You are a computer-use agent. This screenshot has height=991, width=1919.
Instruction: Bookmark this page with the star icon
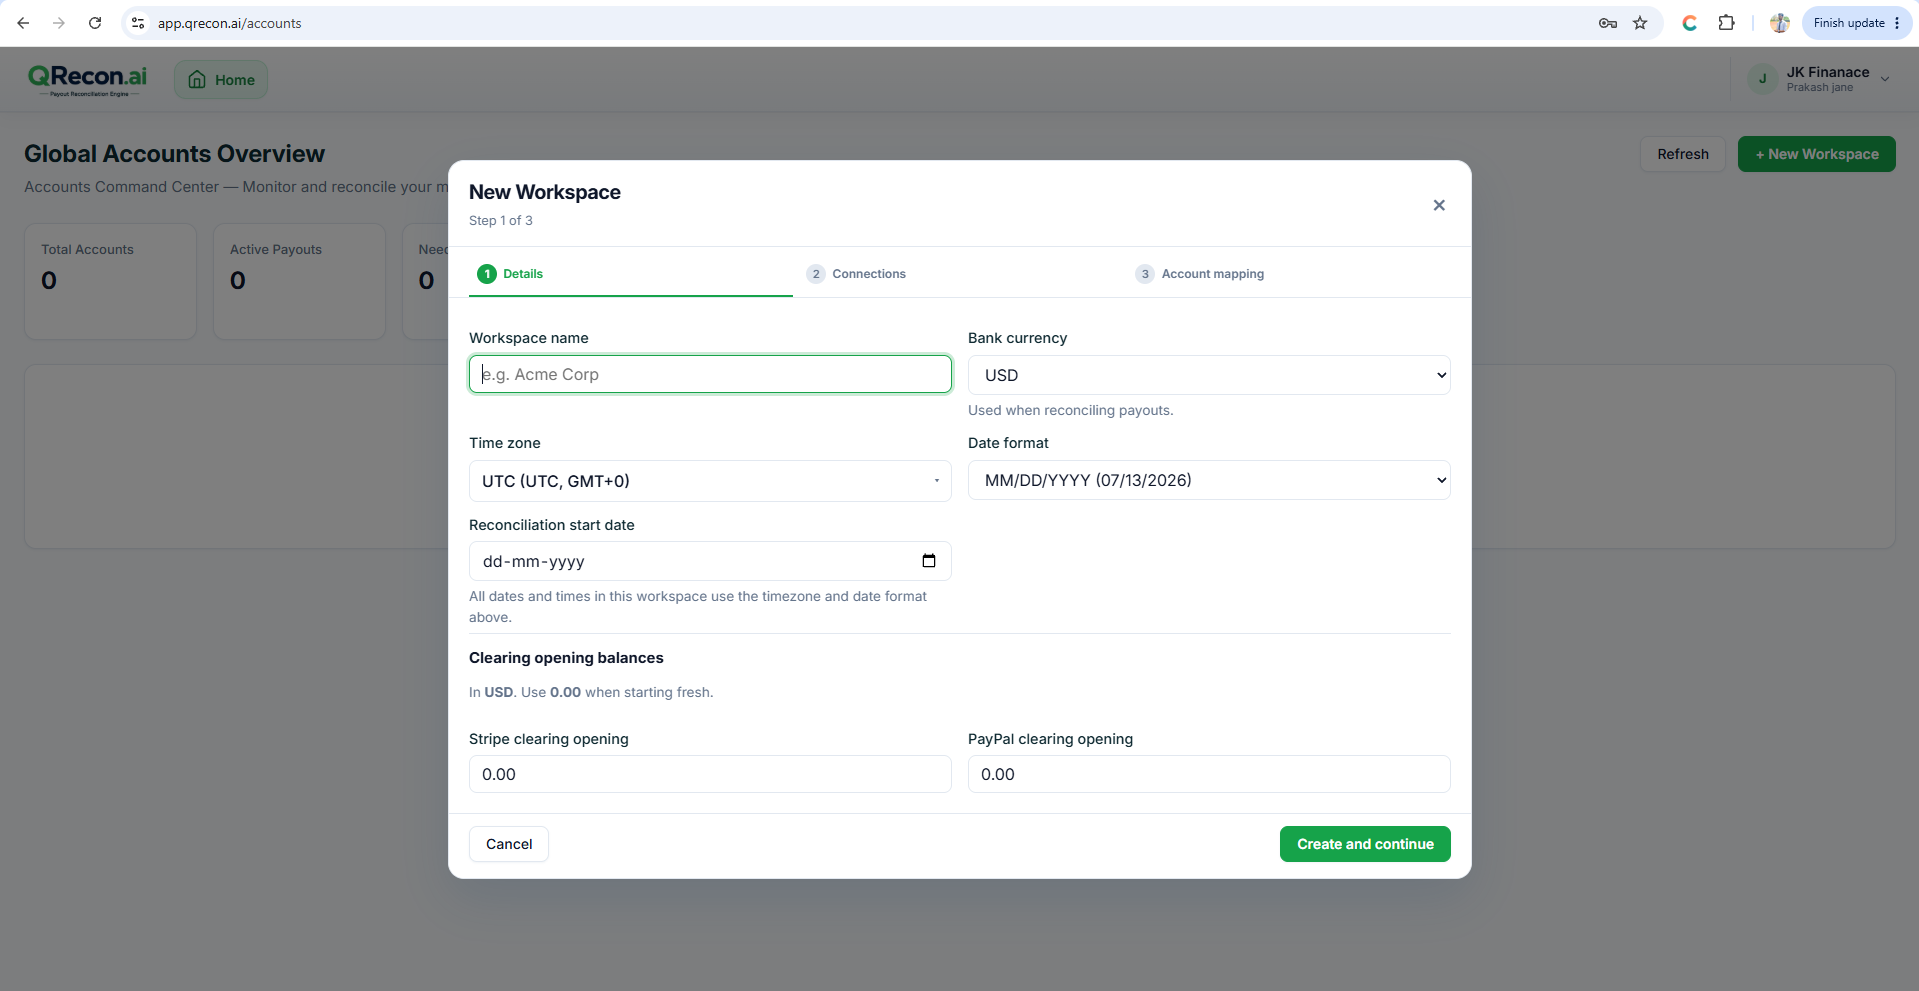pyautogui.click(x=1640, y=23)
